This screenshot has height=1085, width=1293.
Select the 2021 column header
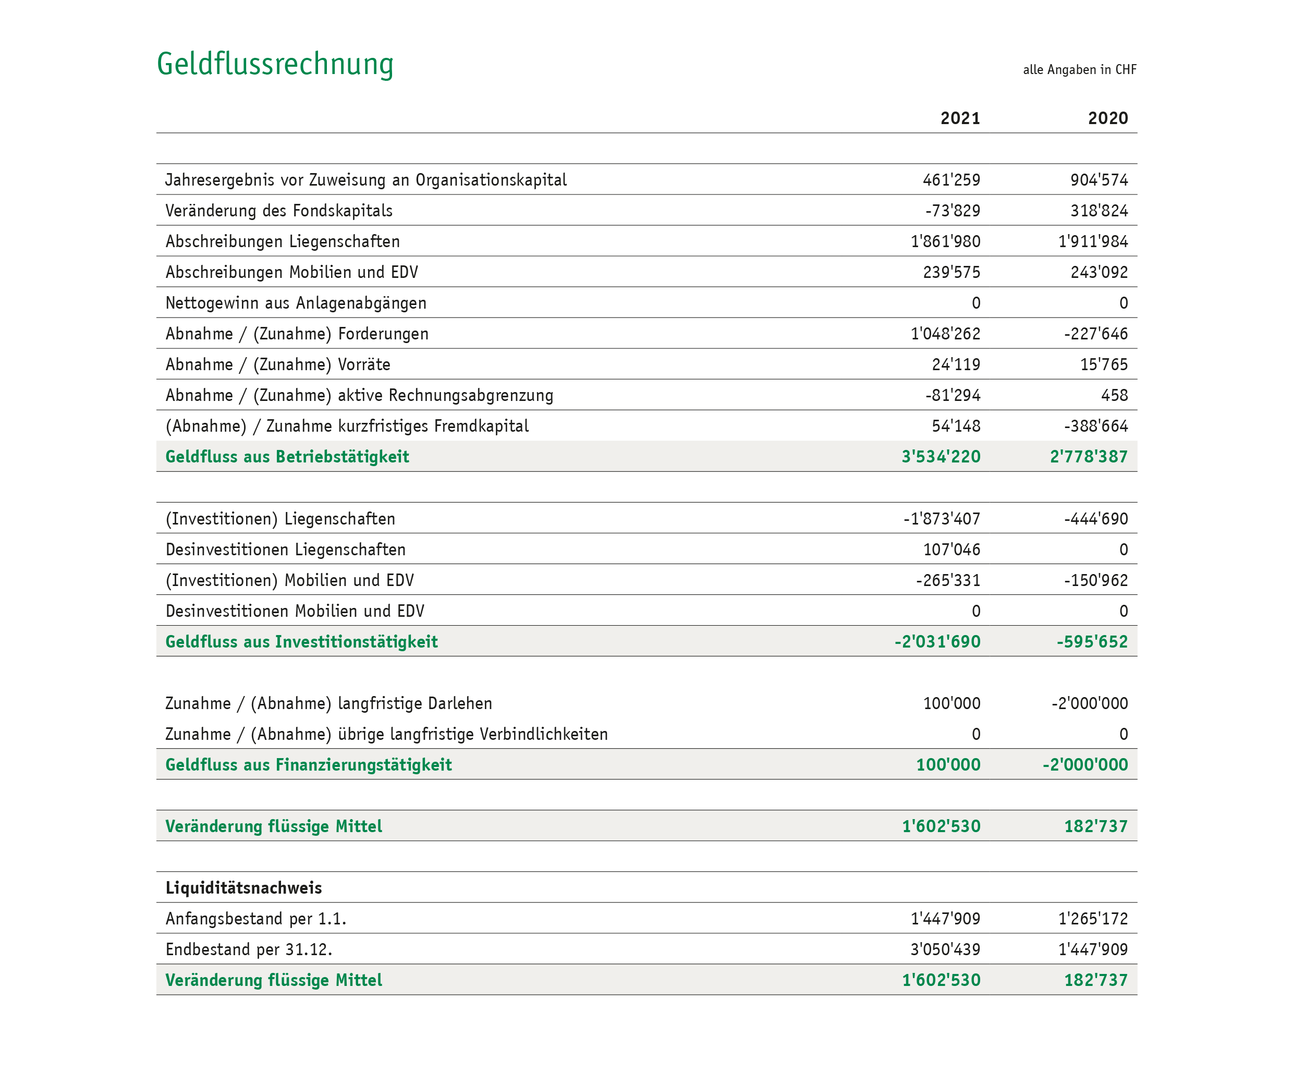960,118
